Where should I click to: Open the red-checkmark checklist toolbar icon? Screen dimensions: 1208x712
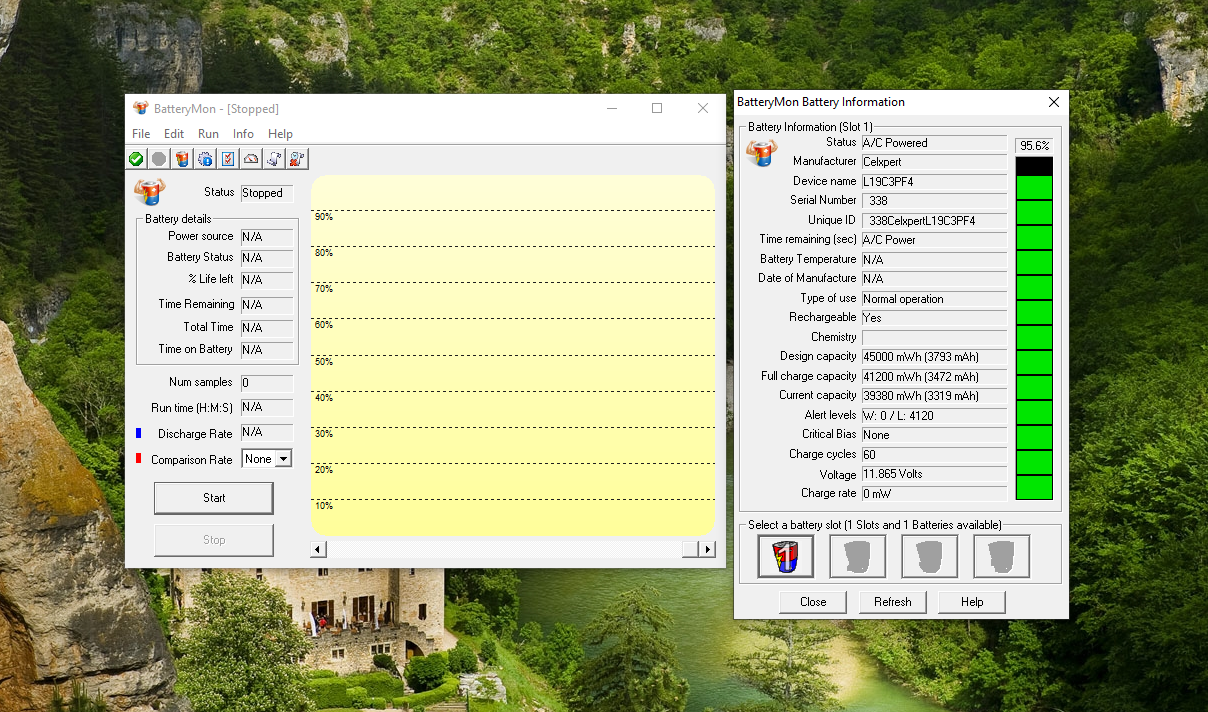(228, 159)
